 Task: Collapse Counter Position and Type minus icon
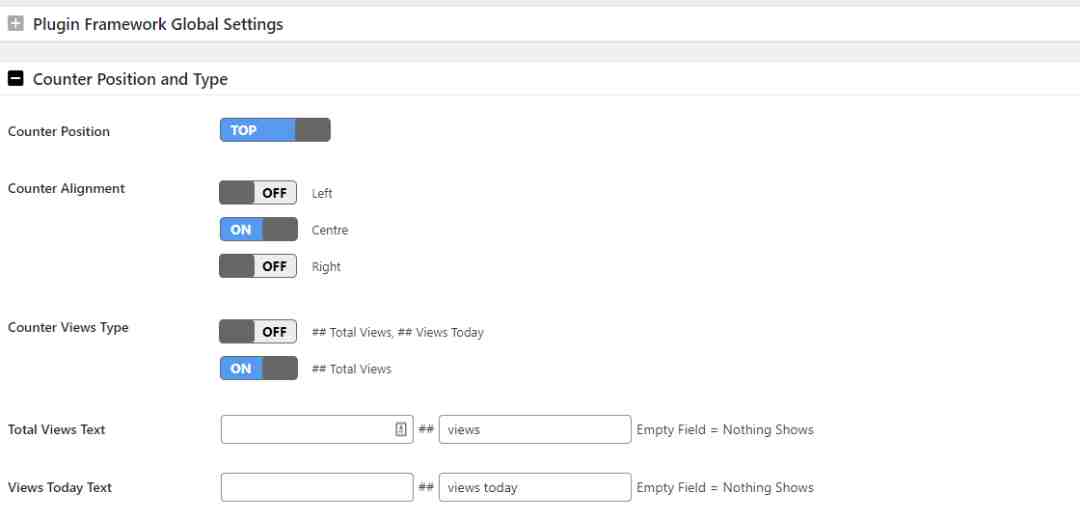click(x=15, y=79)
